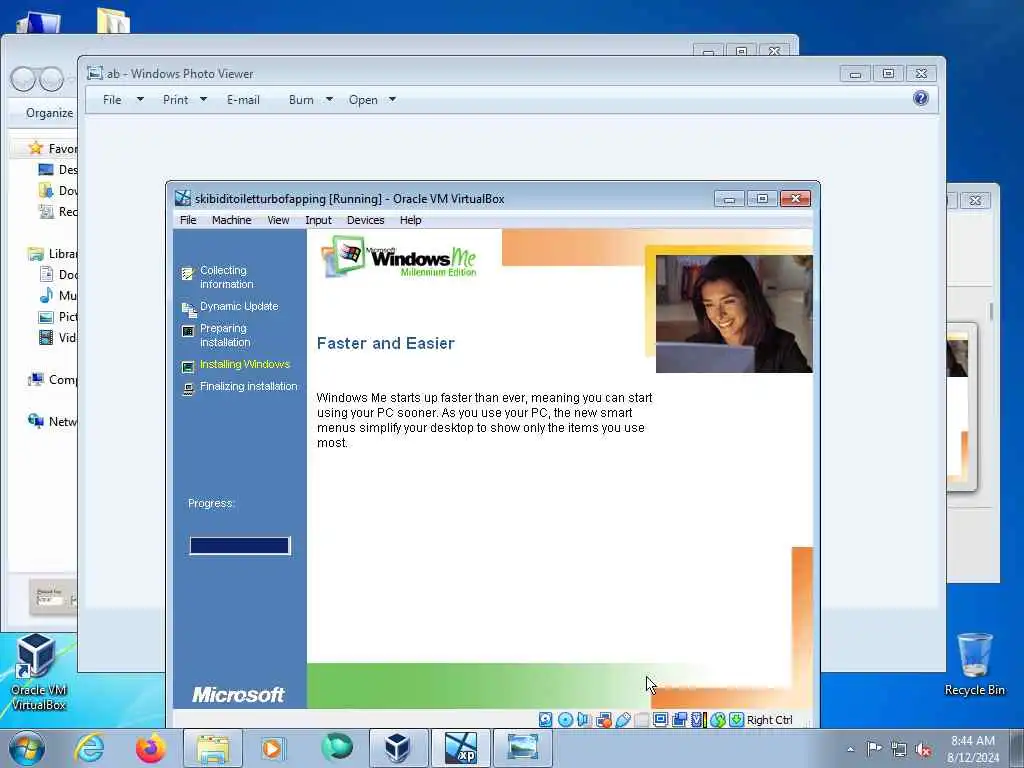The width and height of the screenshot is (1024, 768).
Task: Select Libraries in Explorer navigation pane
Action: tap(54, 253)
